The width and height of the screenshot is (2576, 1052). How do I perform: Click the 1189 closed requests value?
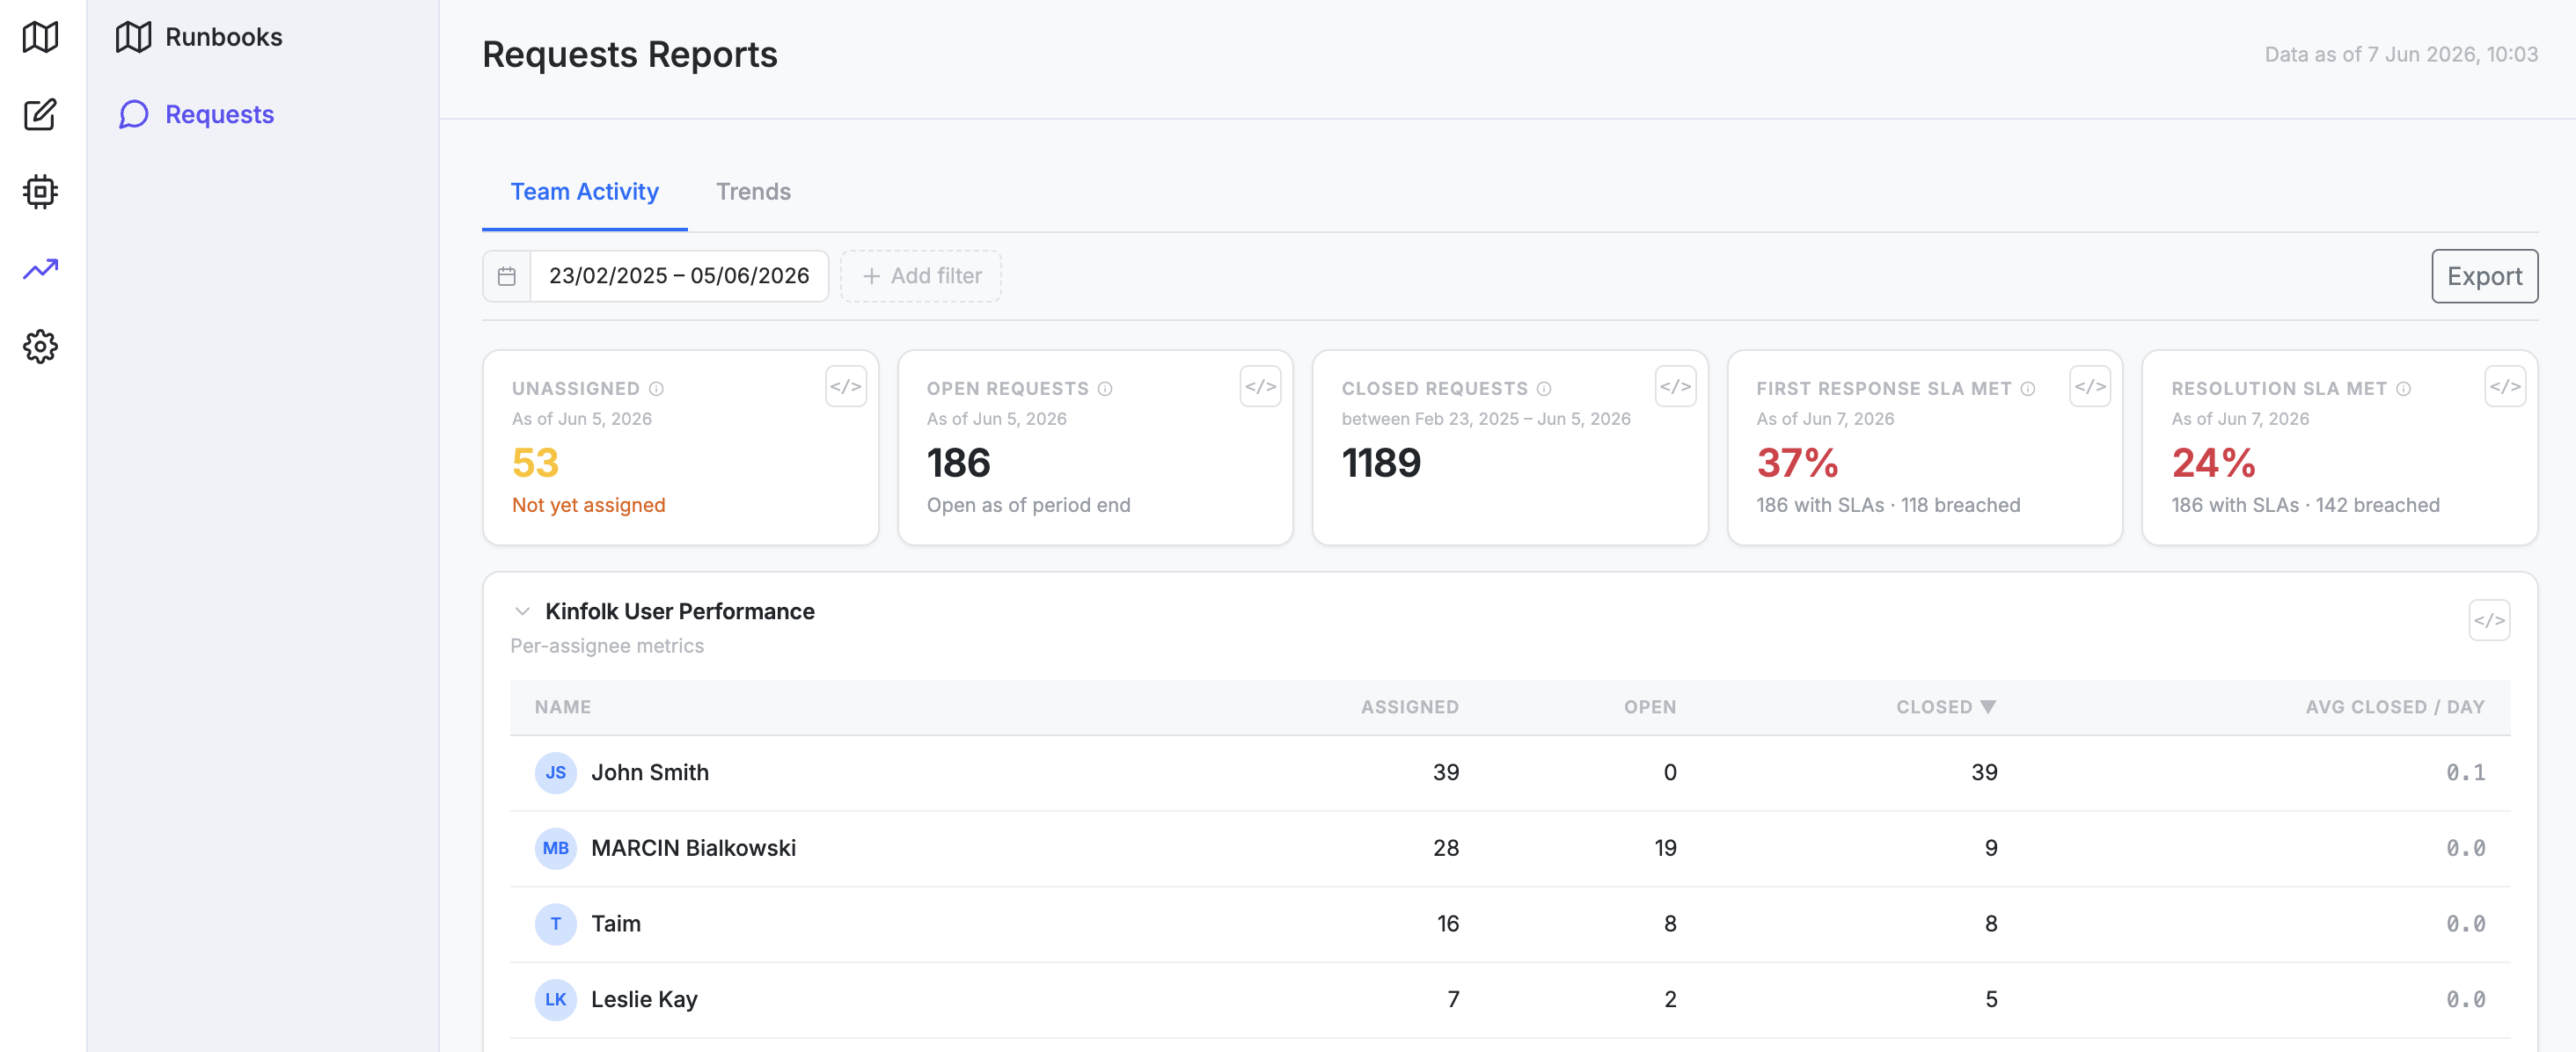1380,463
